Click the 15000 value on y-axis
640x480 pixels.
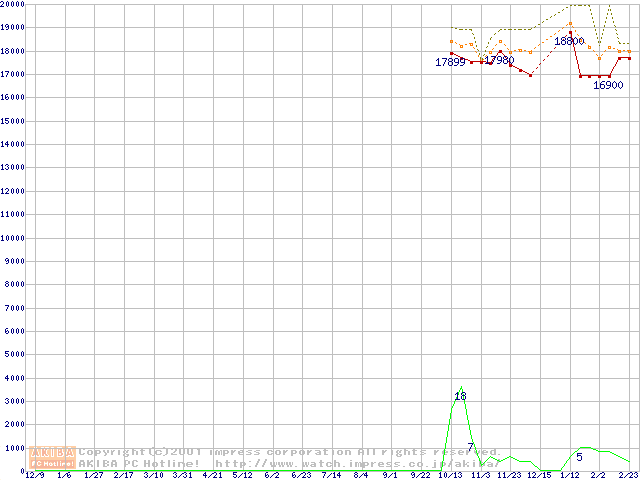[13, 121]
